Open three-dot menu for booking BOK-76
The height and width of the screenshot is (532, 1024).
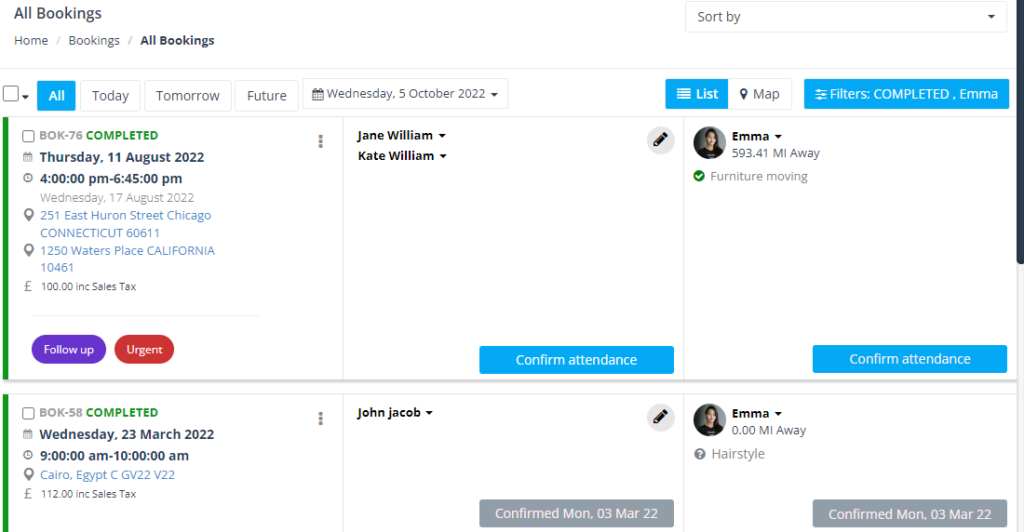point(320,142)
